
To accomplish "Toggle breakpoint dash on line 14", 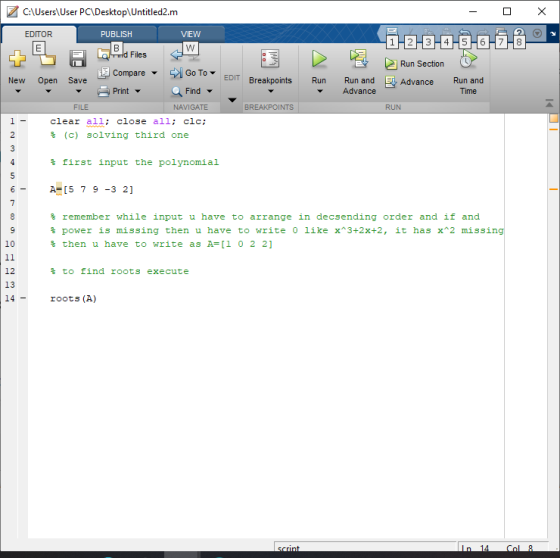I will pos(23,298).
